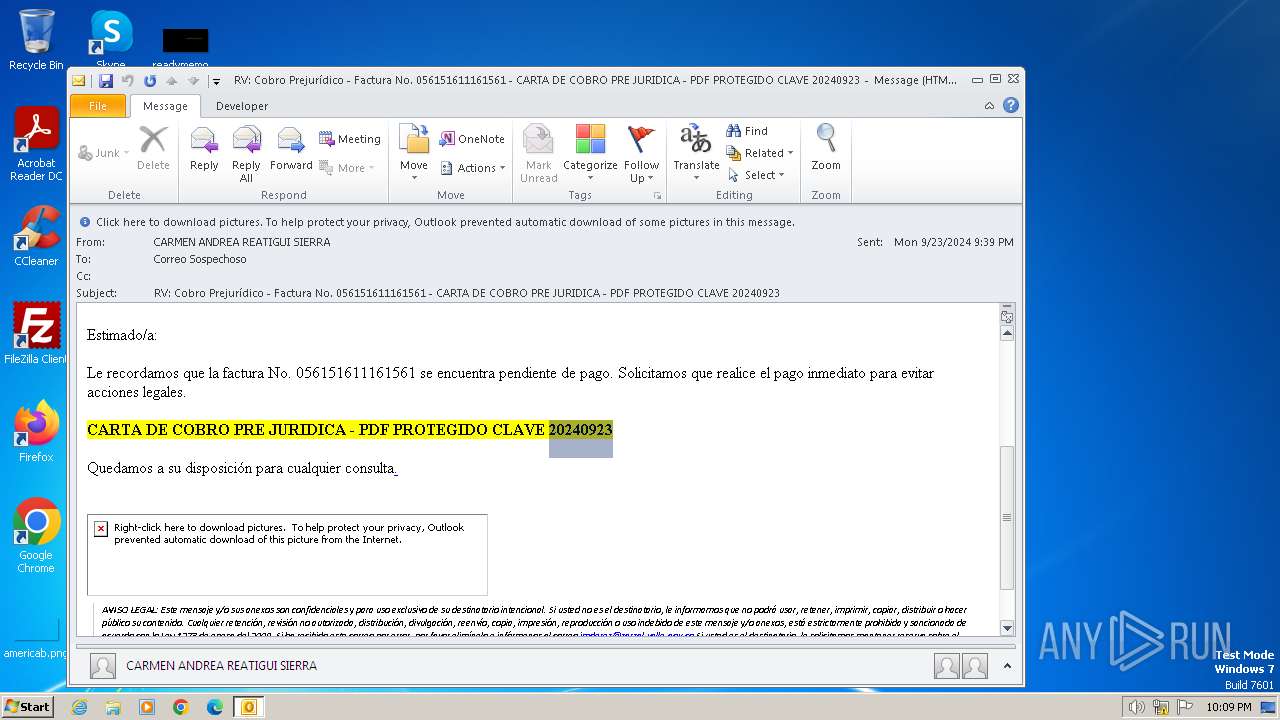Click message body scrollbar up arrow

[x=1007, y=334]
